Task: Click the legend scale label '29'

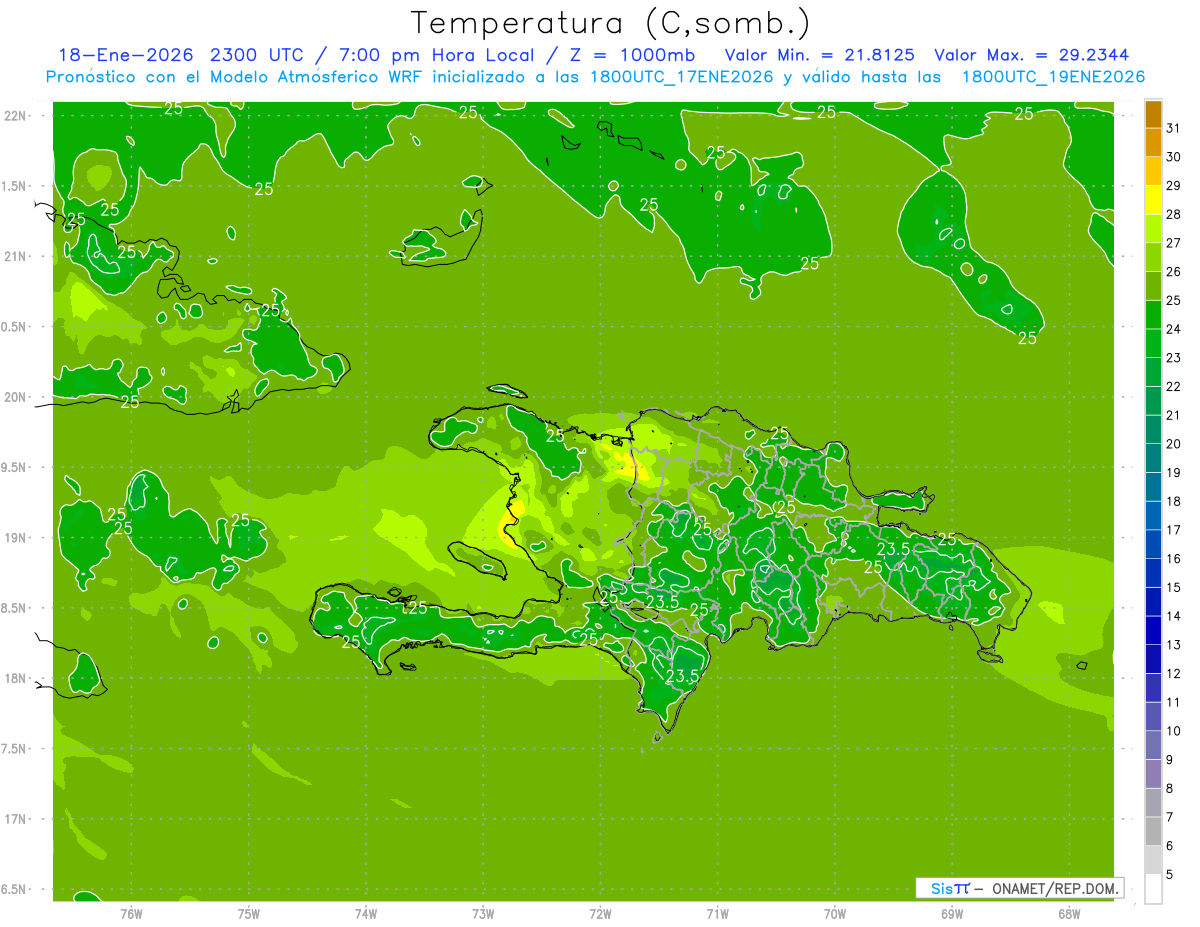Action: [x=1173, y=186]
